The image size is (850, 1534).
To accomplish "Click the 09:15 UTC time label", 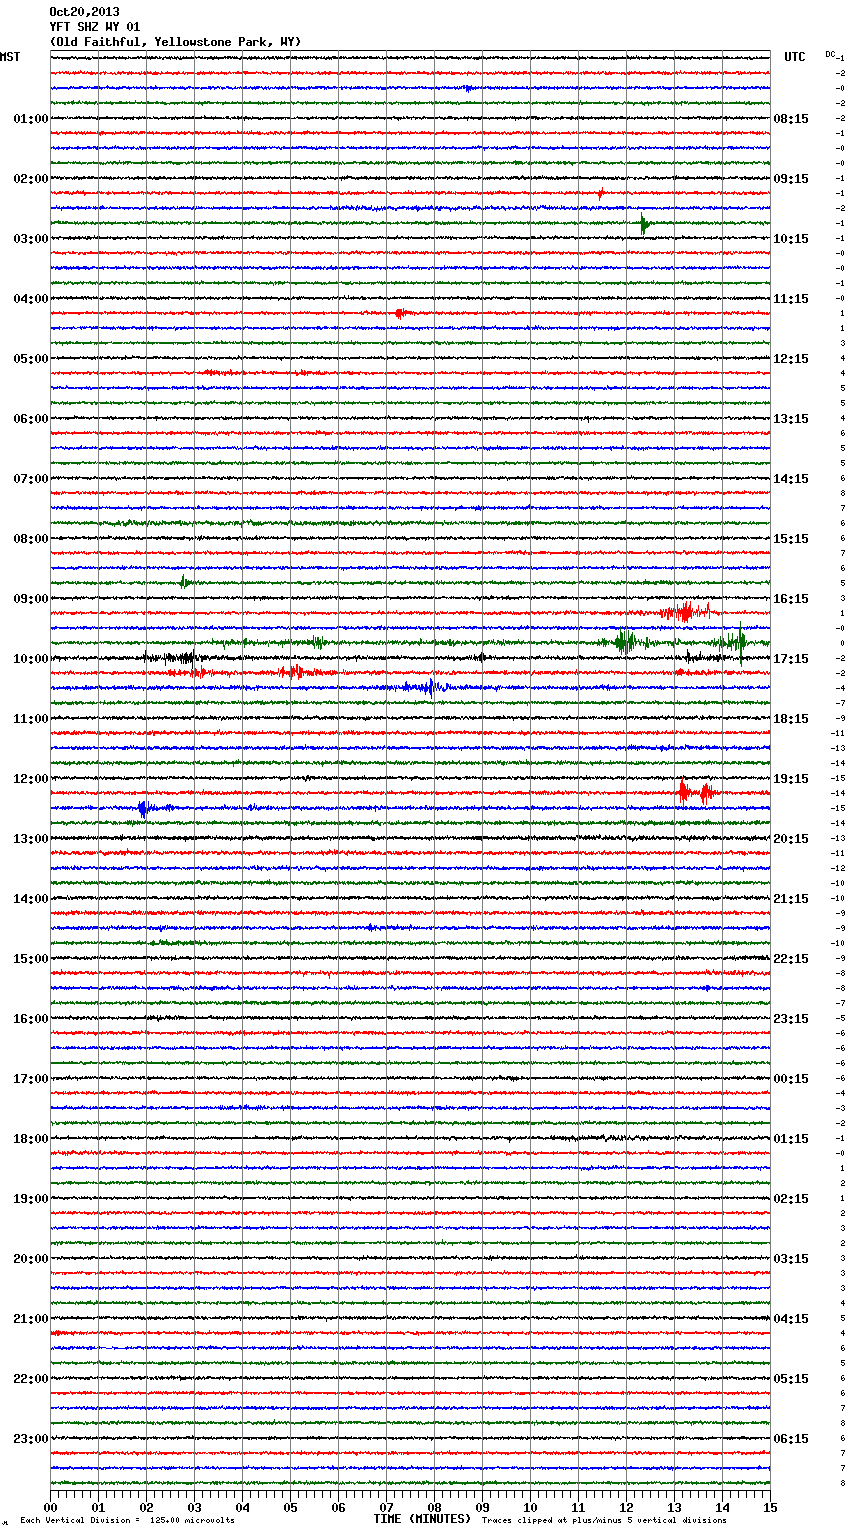I will pos(791,179).
